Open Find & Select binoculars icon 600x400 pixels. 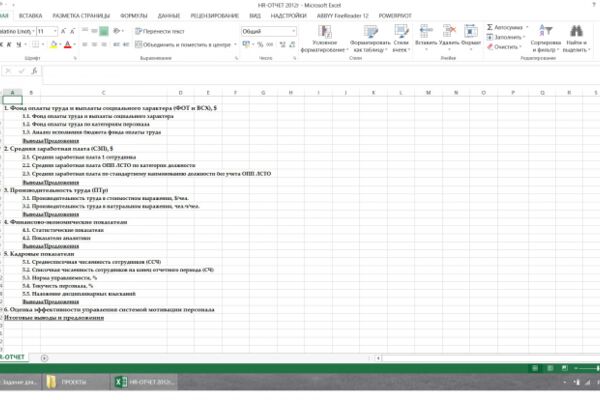[x=576, y=31]
